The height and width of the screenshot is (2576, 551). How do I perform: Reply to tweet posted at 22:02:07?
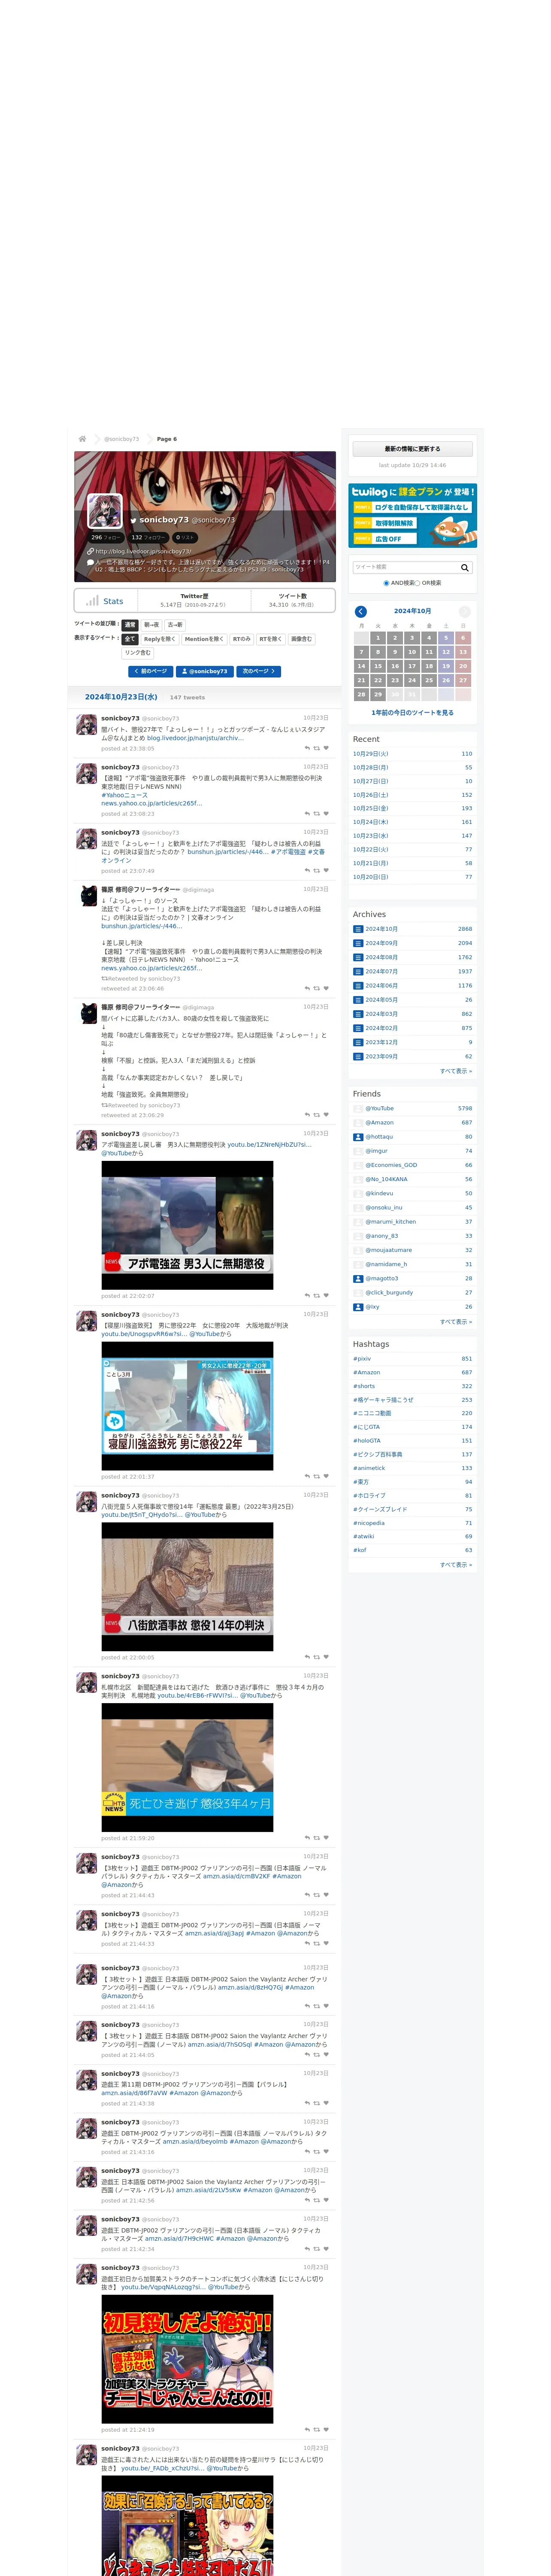click(307, 1296)
